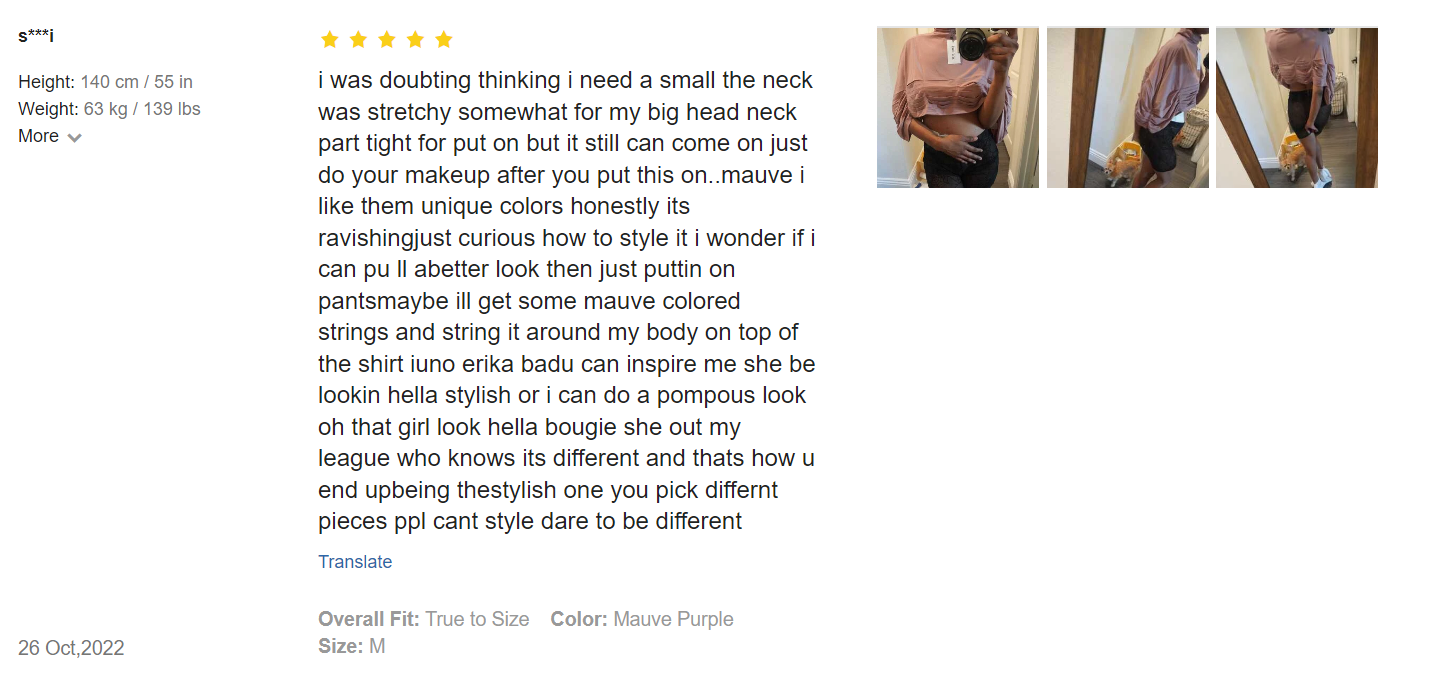Click the first yellow rating star
Screen dimensions: 1437x685
pos(329,40)
